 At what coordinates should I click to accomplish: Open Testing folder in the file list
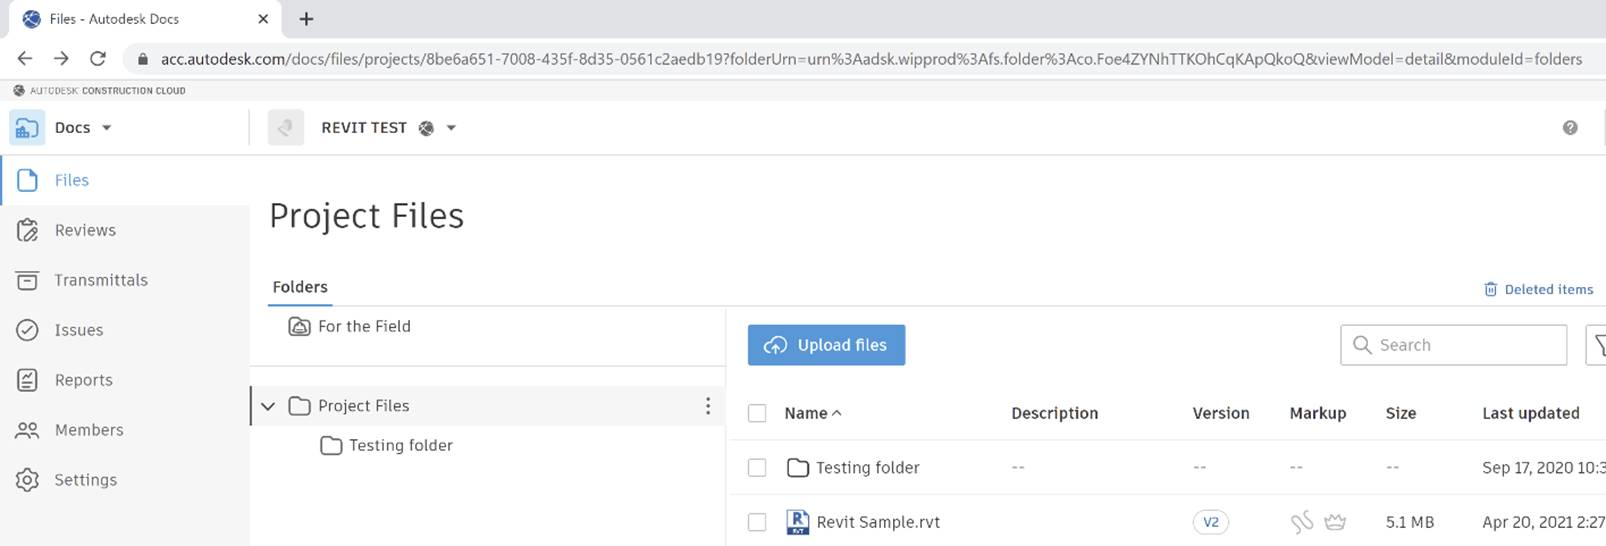click(867, 467)
